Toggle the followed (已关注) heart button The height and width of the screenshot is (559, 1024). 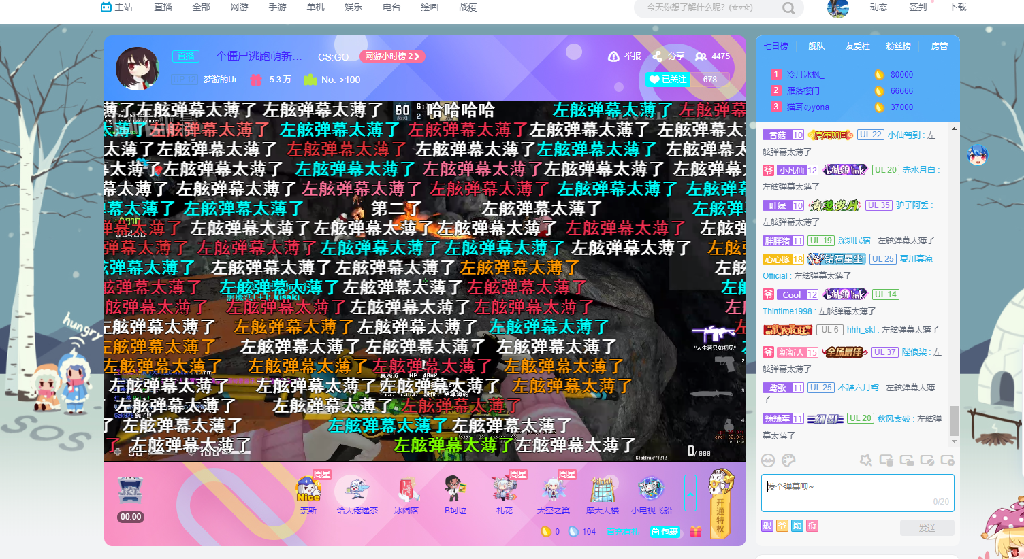click(667, 79)
